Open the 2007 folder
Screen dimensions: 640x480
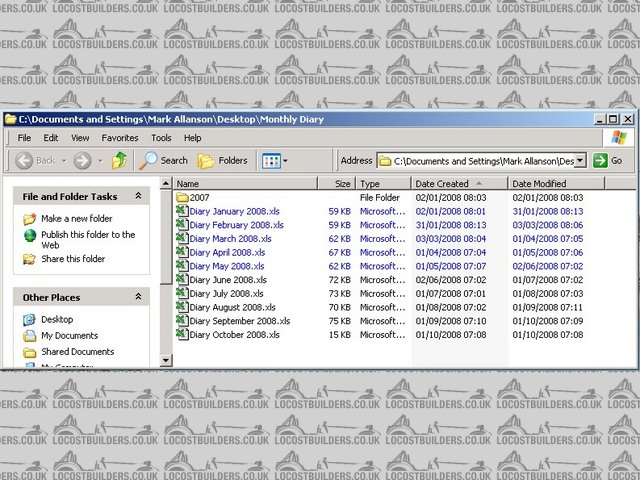199,198
